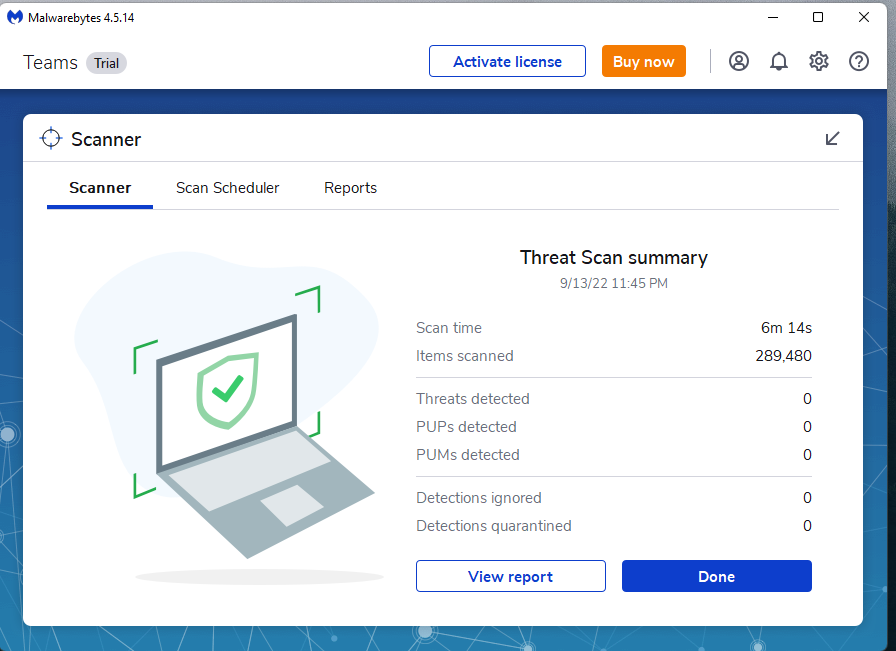The height and width of the screenshot is (651, 896).
Task: Select the Scanner tab
Action: coord(100,188)
